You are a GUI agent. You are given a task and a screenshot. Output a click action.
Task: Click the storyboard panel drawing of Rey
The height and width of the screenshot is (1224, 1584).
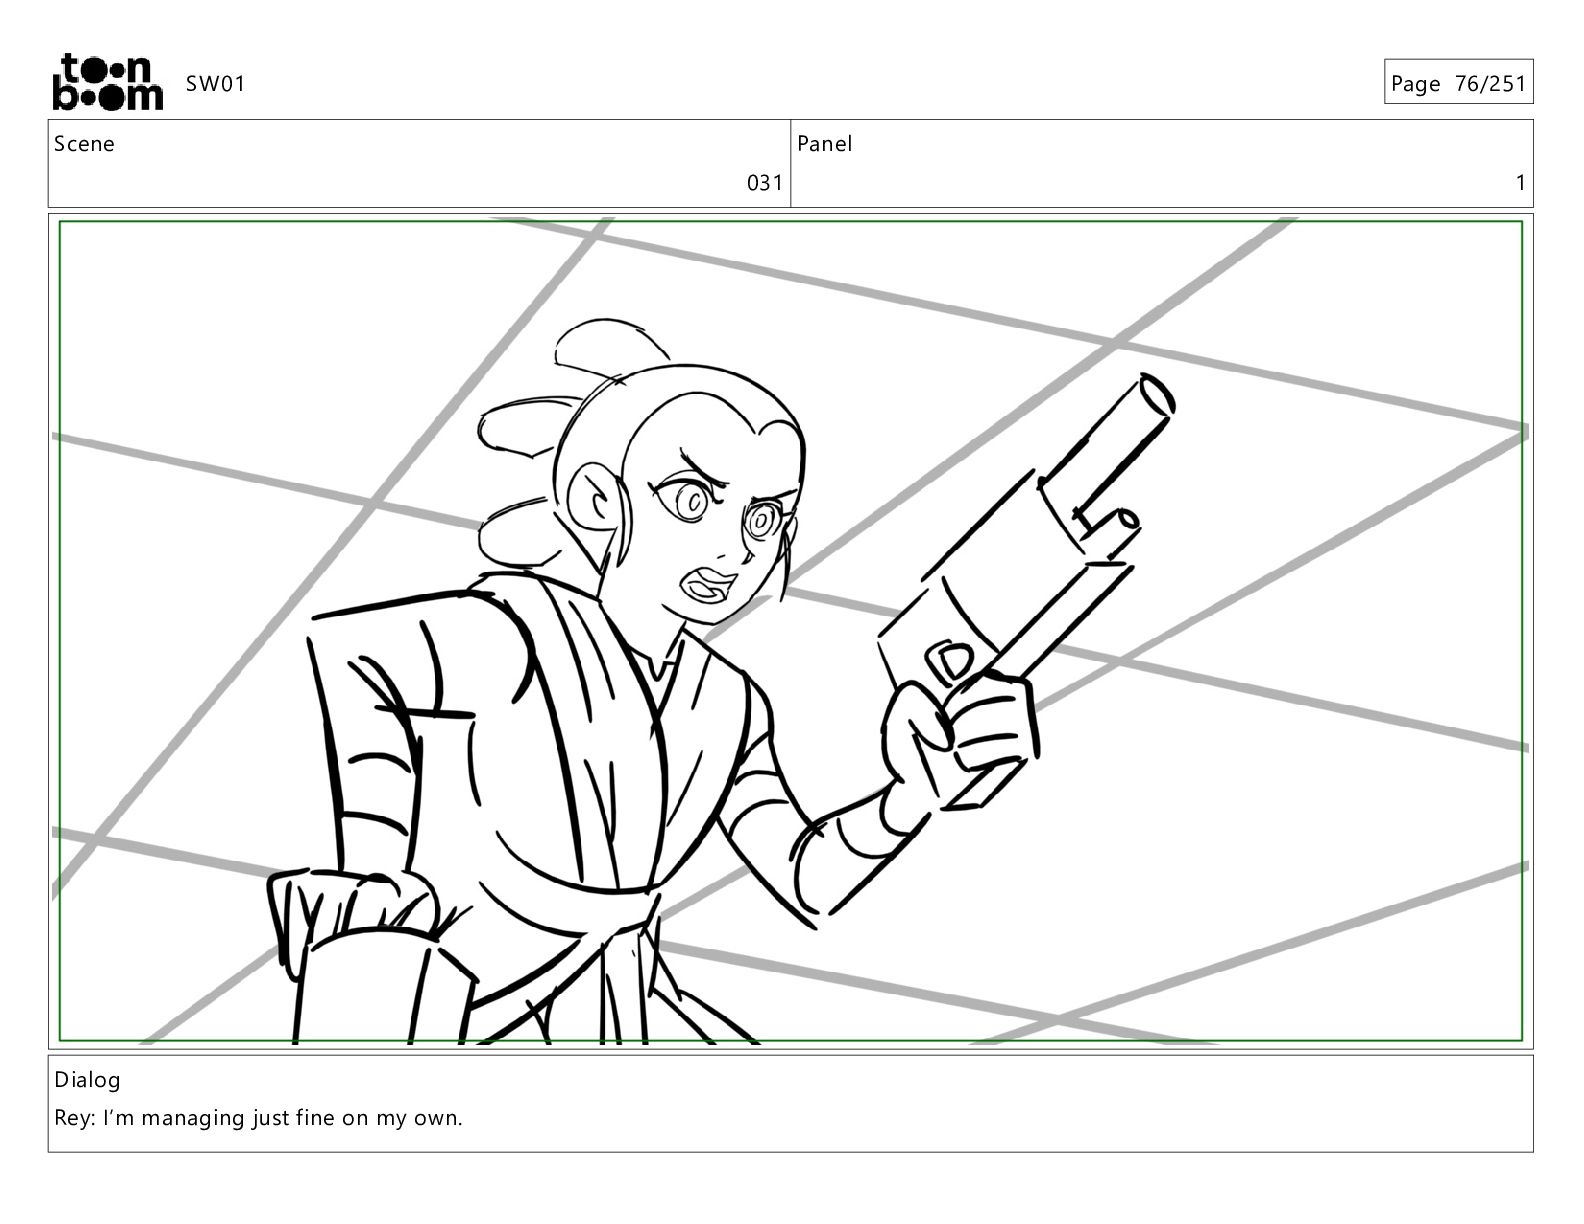pyautogui.click(x=791, y=631)
